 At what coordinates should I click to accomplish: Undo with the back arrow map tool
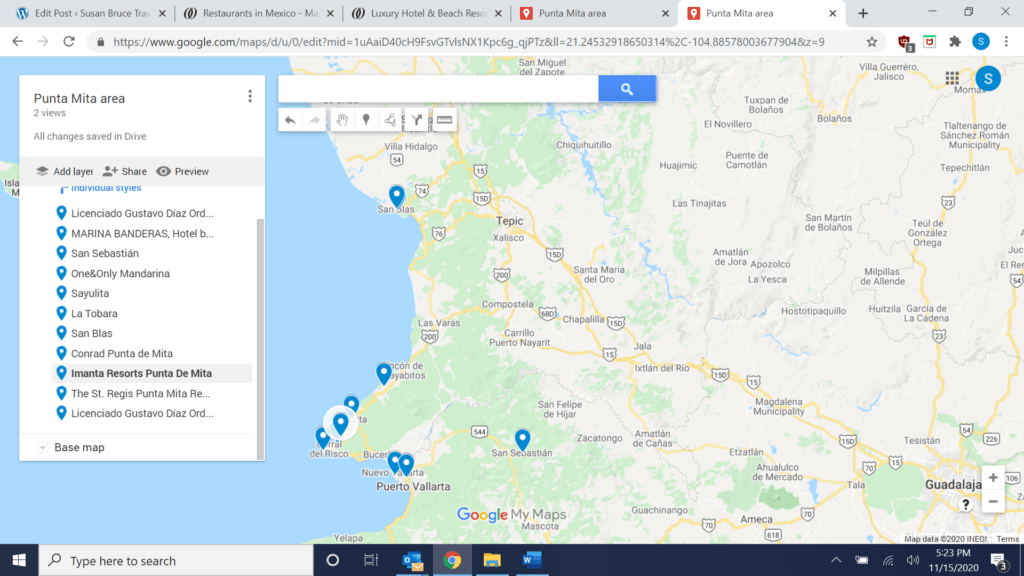(290, 120)
